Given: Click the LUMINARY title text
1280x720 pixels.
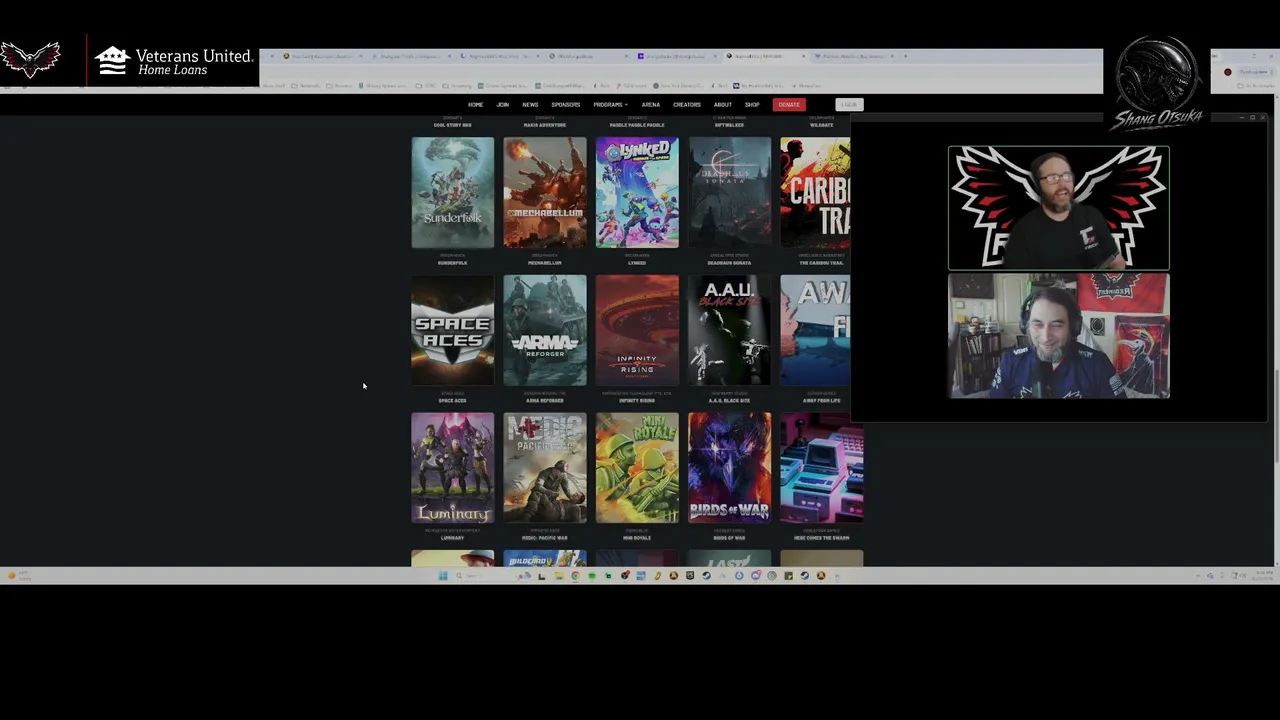Looking at the screenshot, I should (x=452, y=538).
